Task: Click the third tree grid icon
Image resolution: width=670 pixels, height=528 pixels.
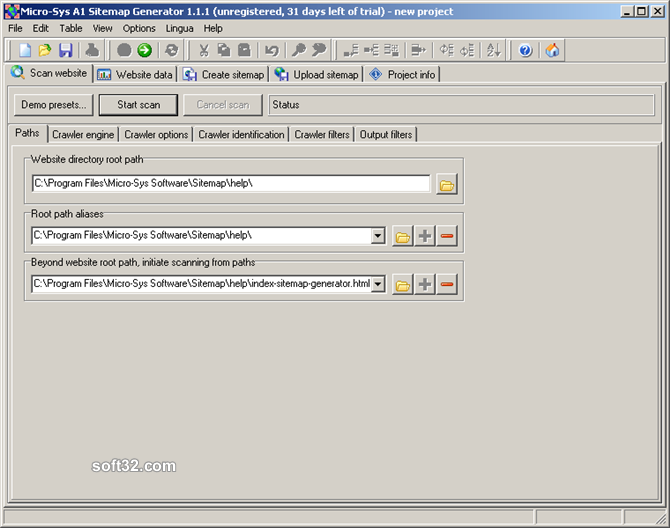Action: pyautogui.click(x=391, y=50)
